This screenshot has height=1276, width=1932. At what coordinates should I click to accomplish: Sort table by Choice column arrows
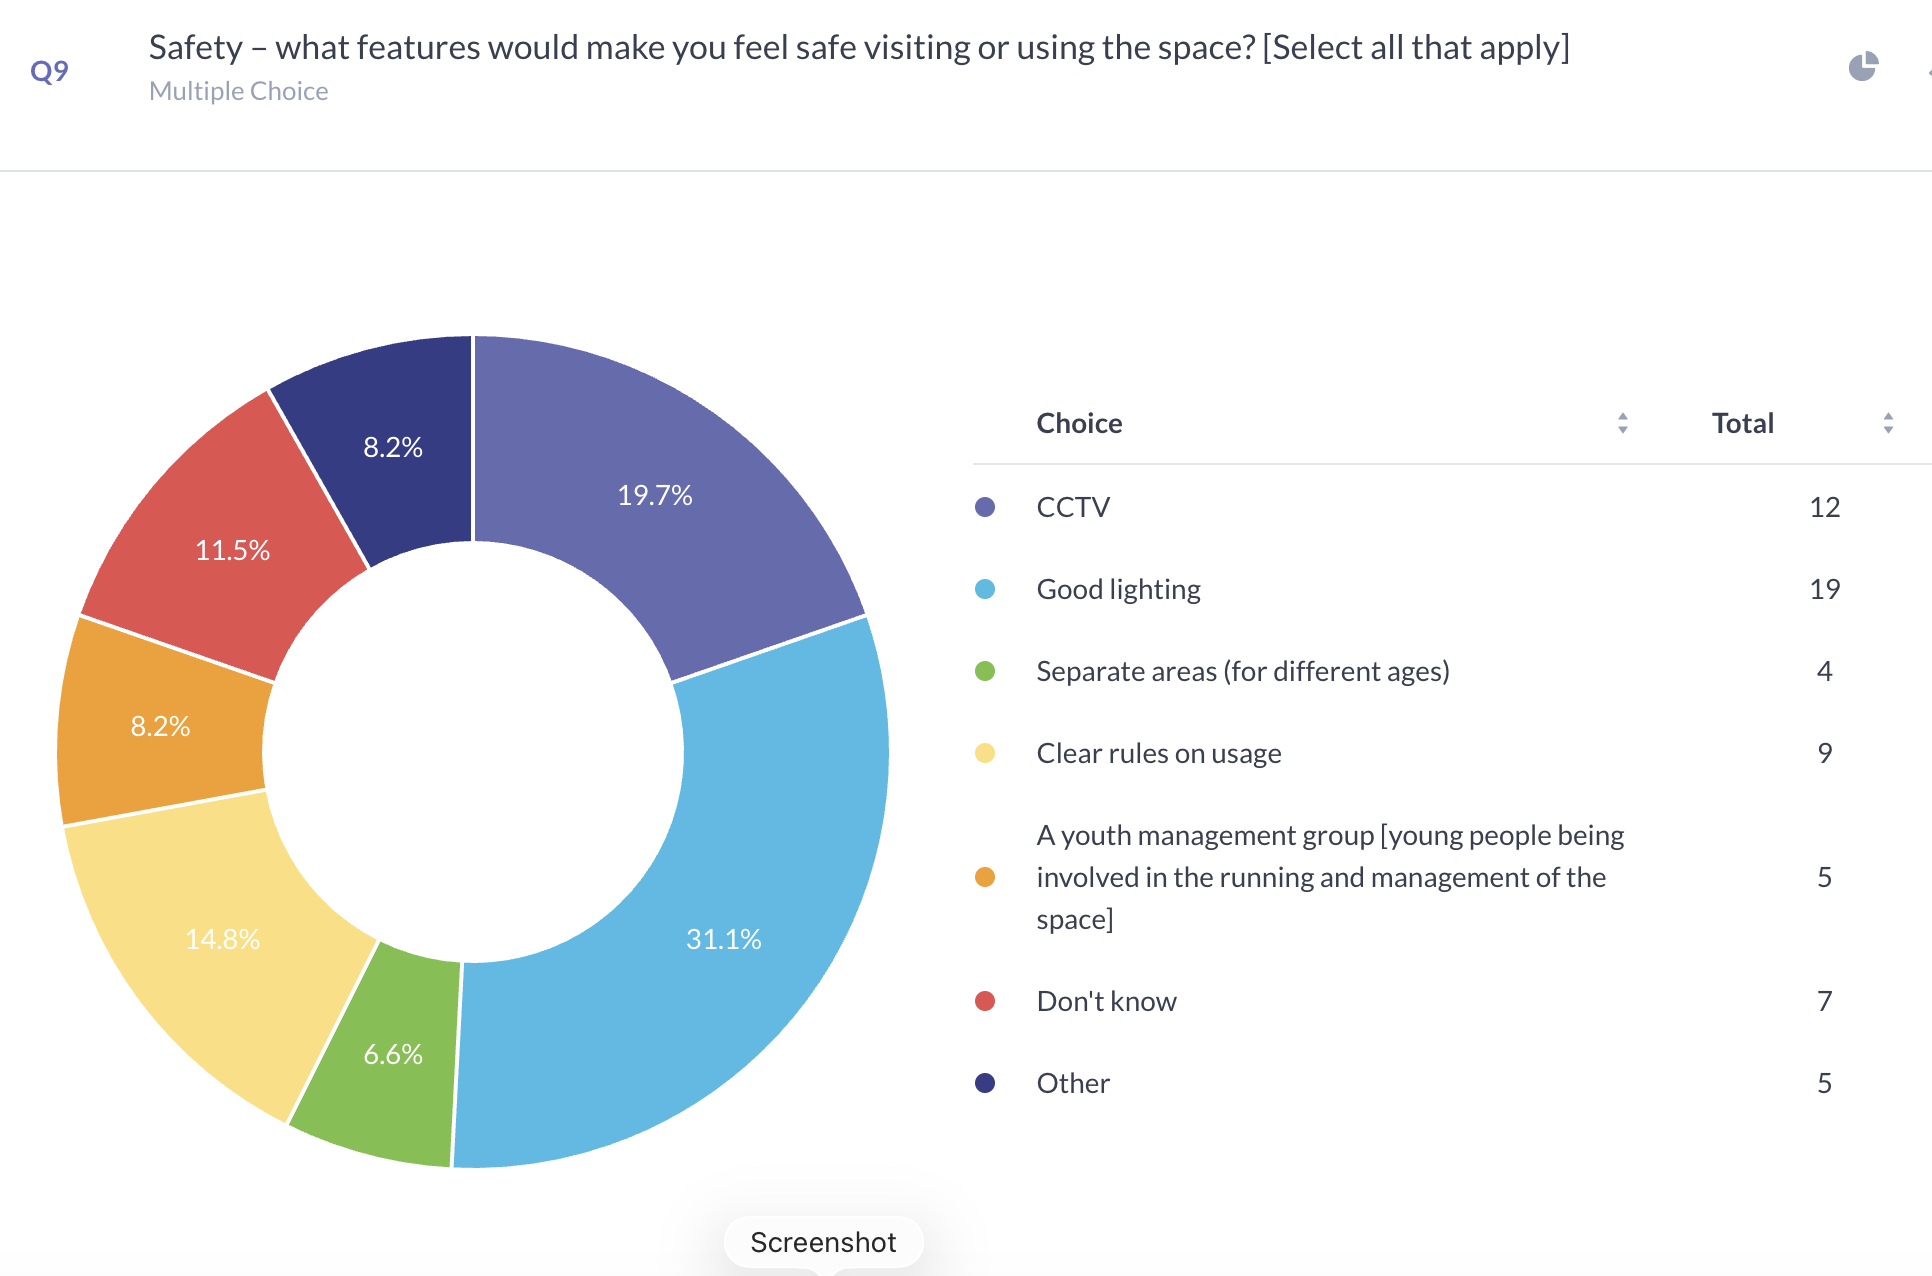[1622, 423]
